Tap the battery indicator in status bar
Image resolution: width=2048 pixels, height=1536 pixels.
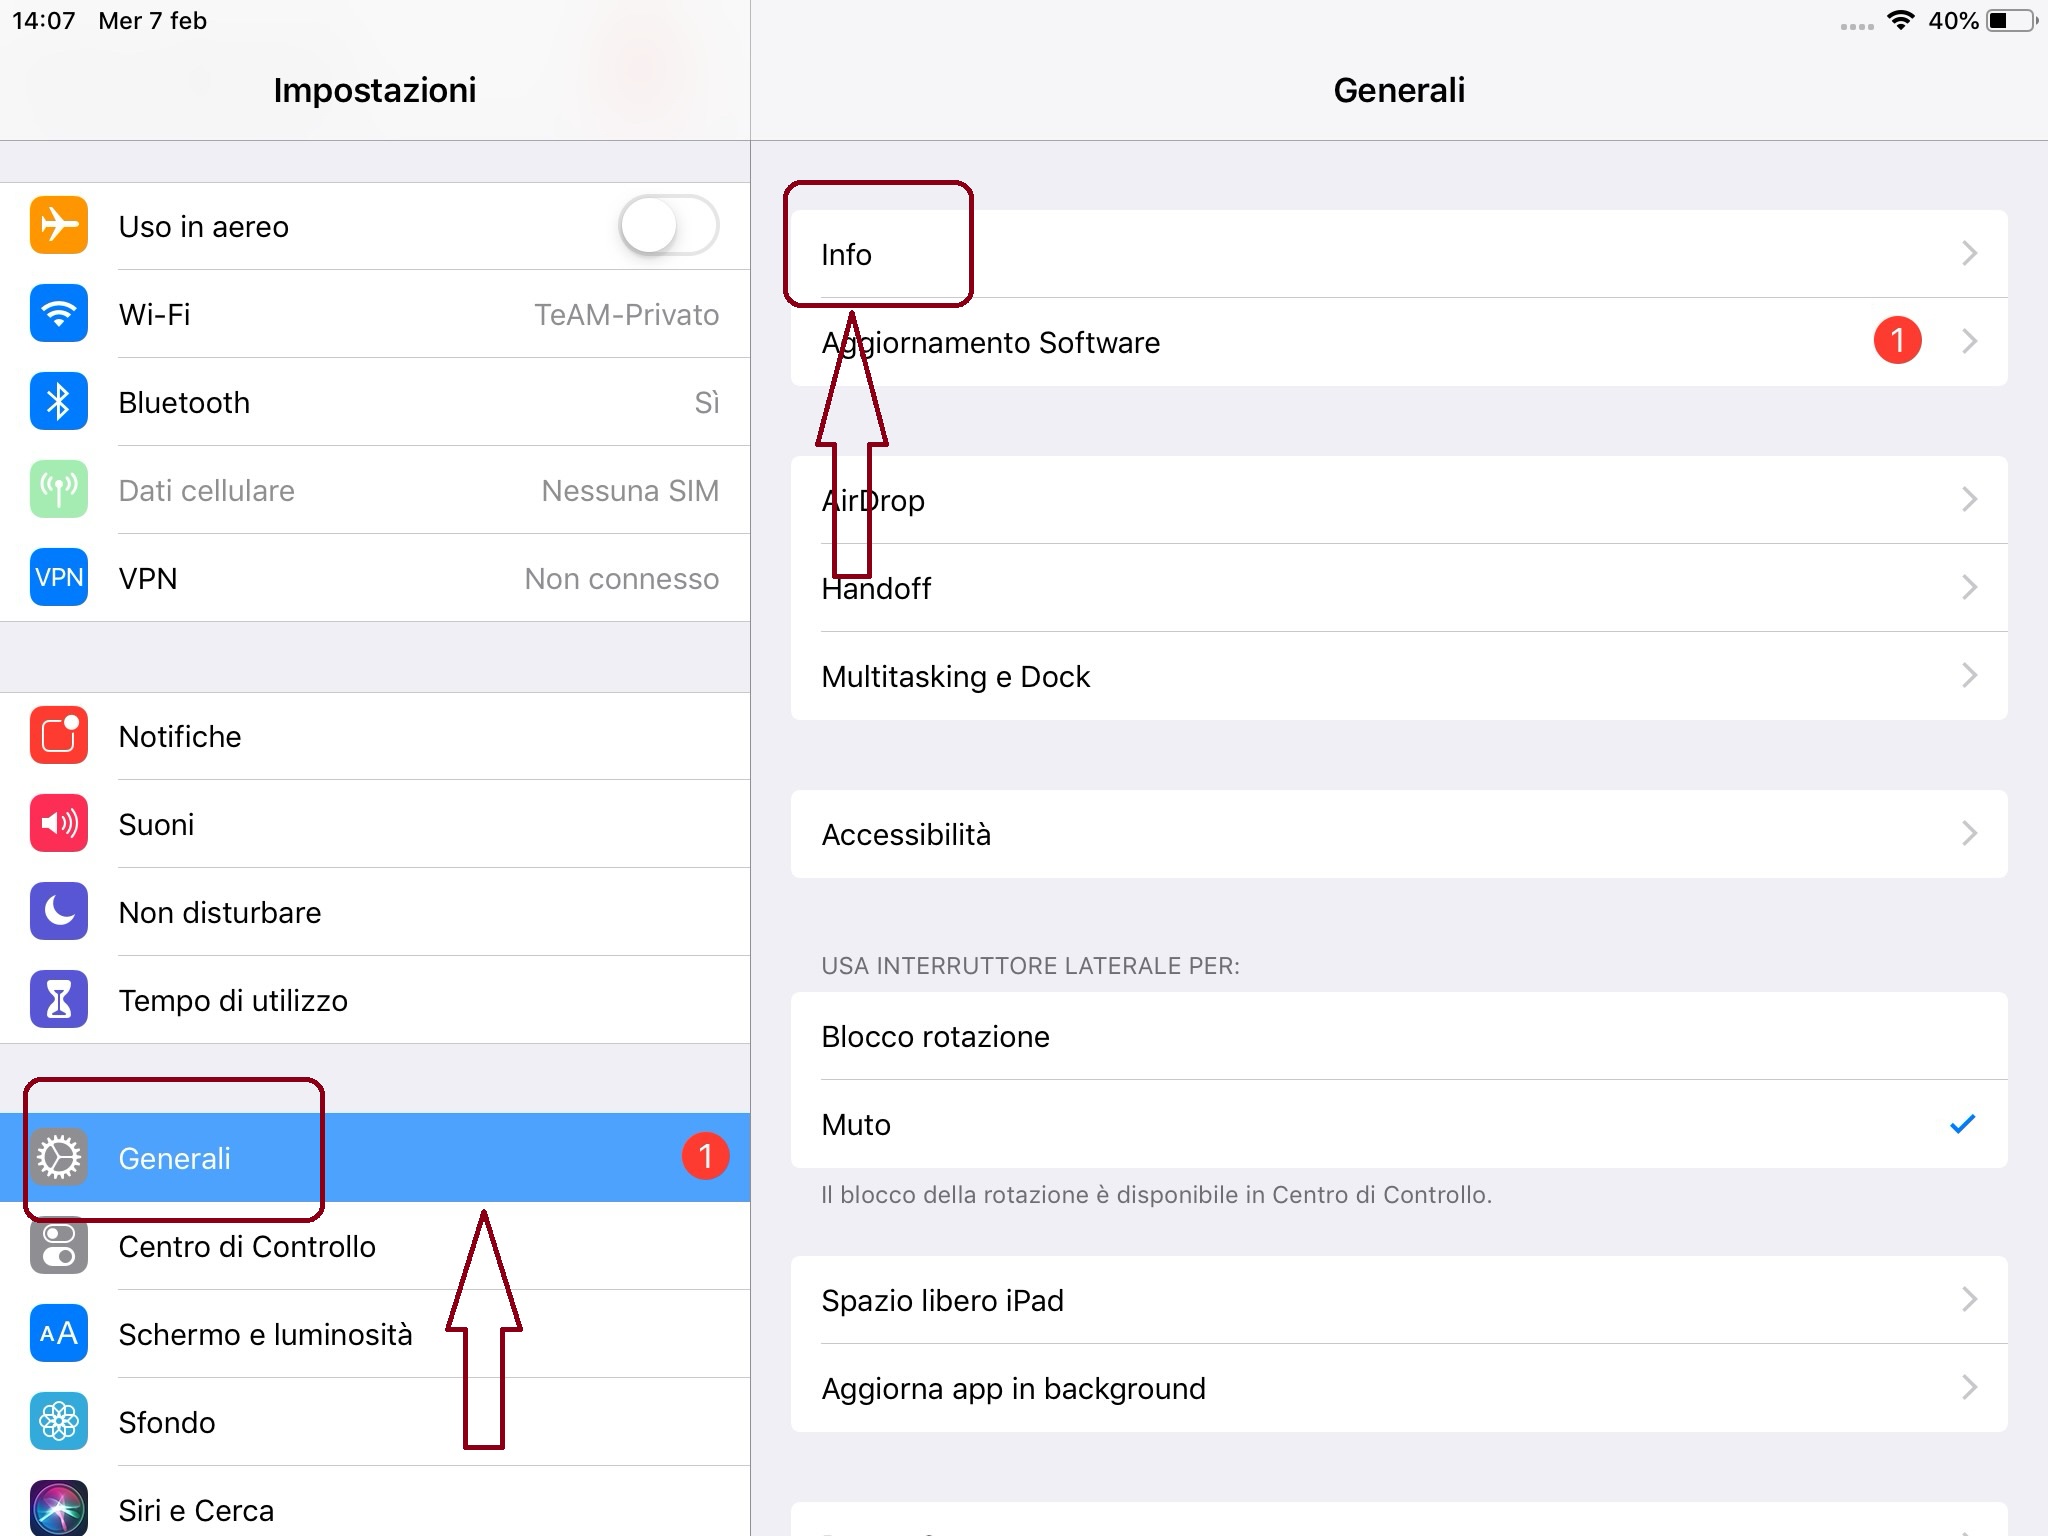click(x=2011, y=21)
